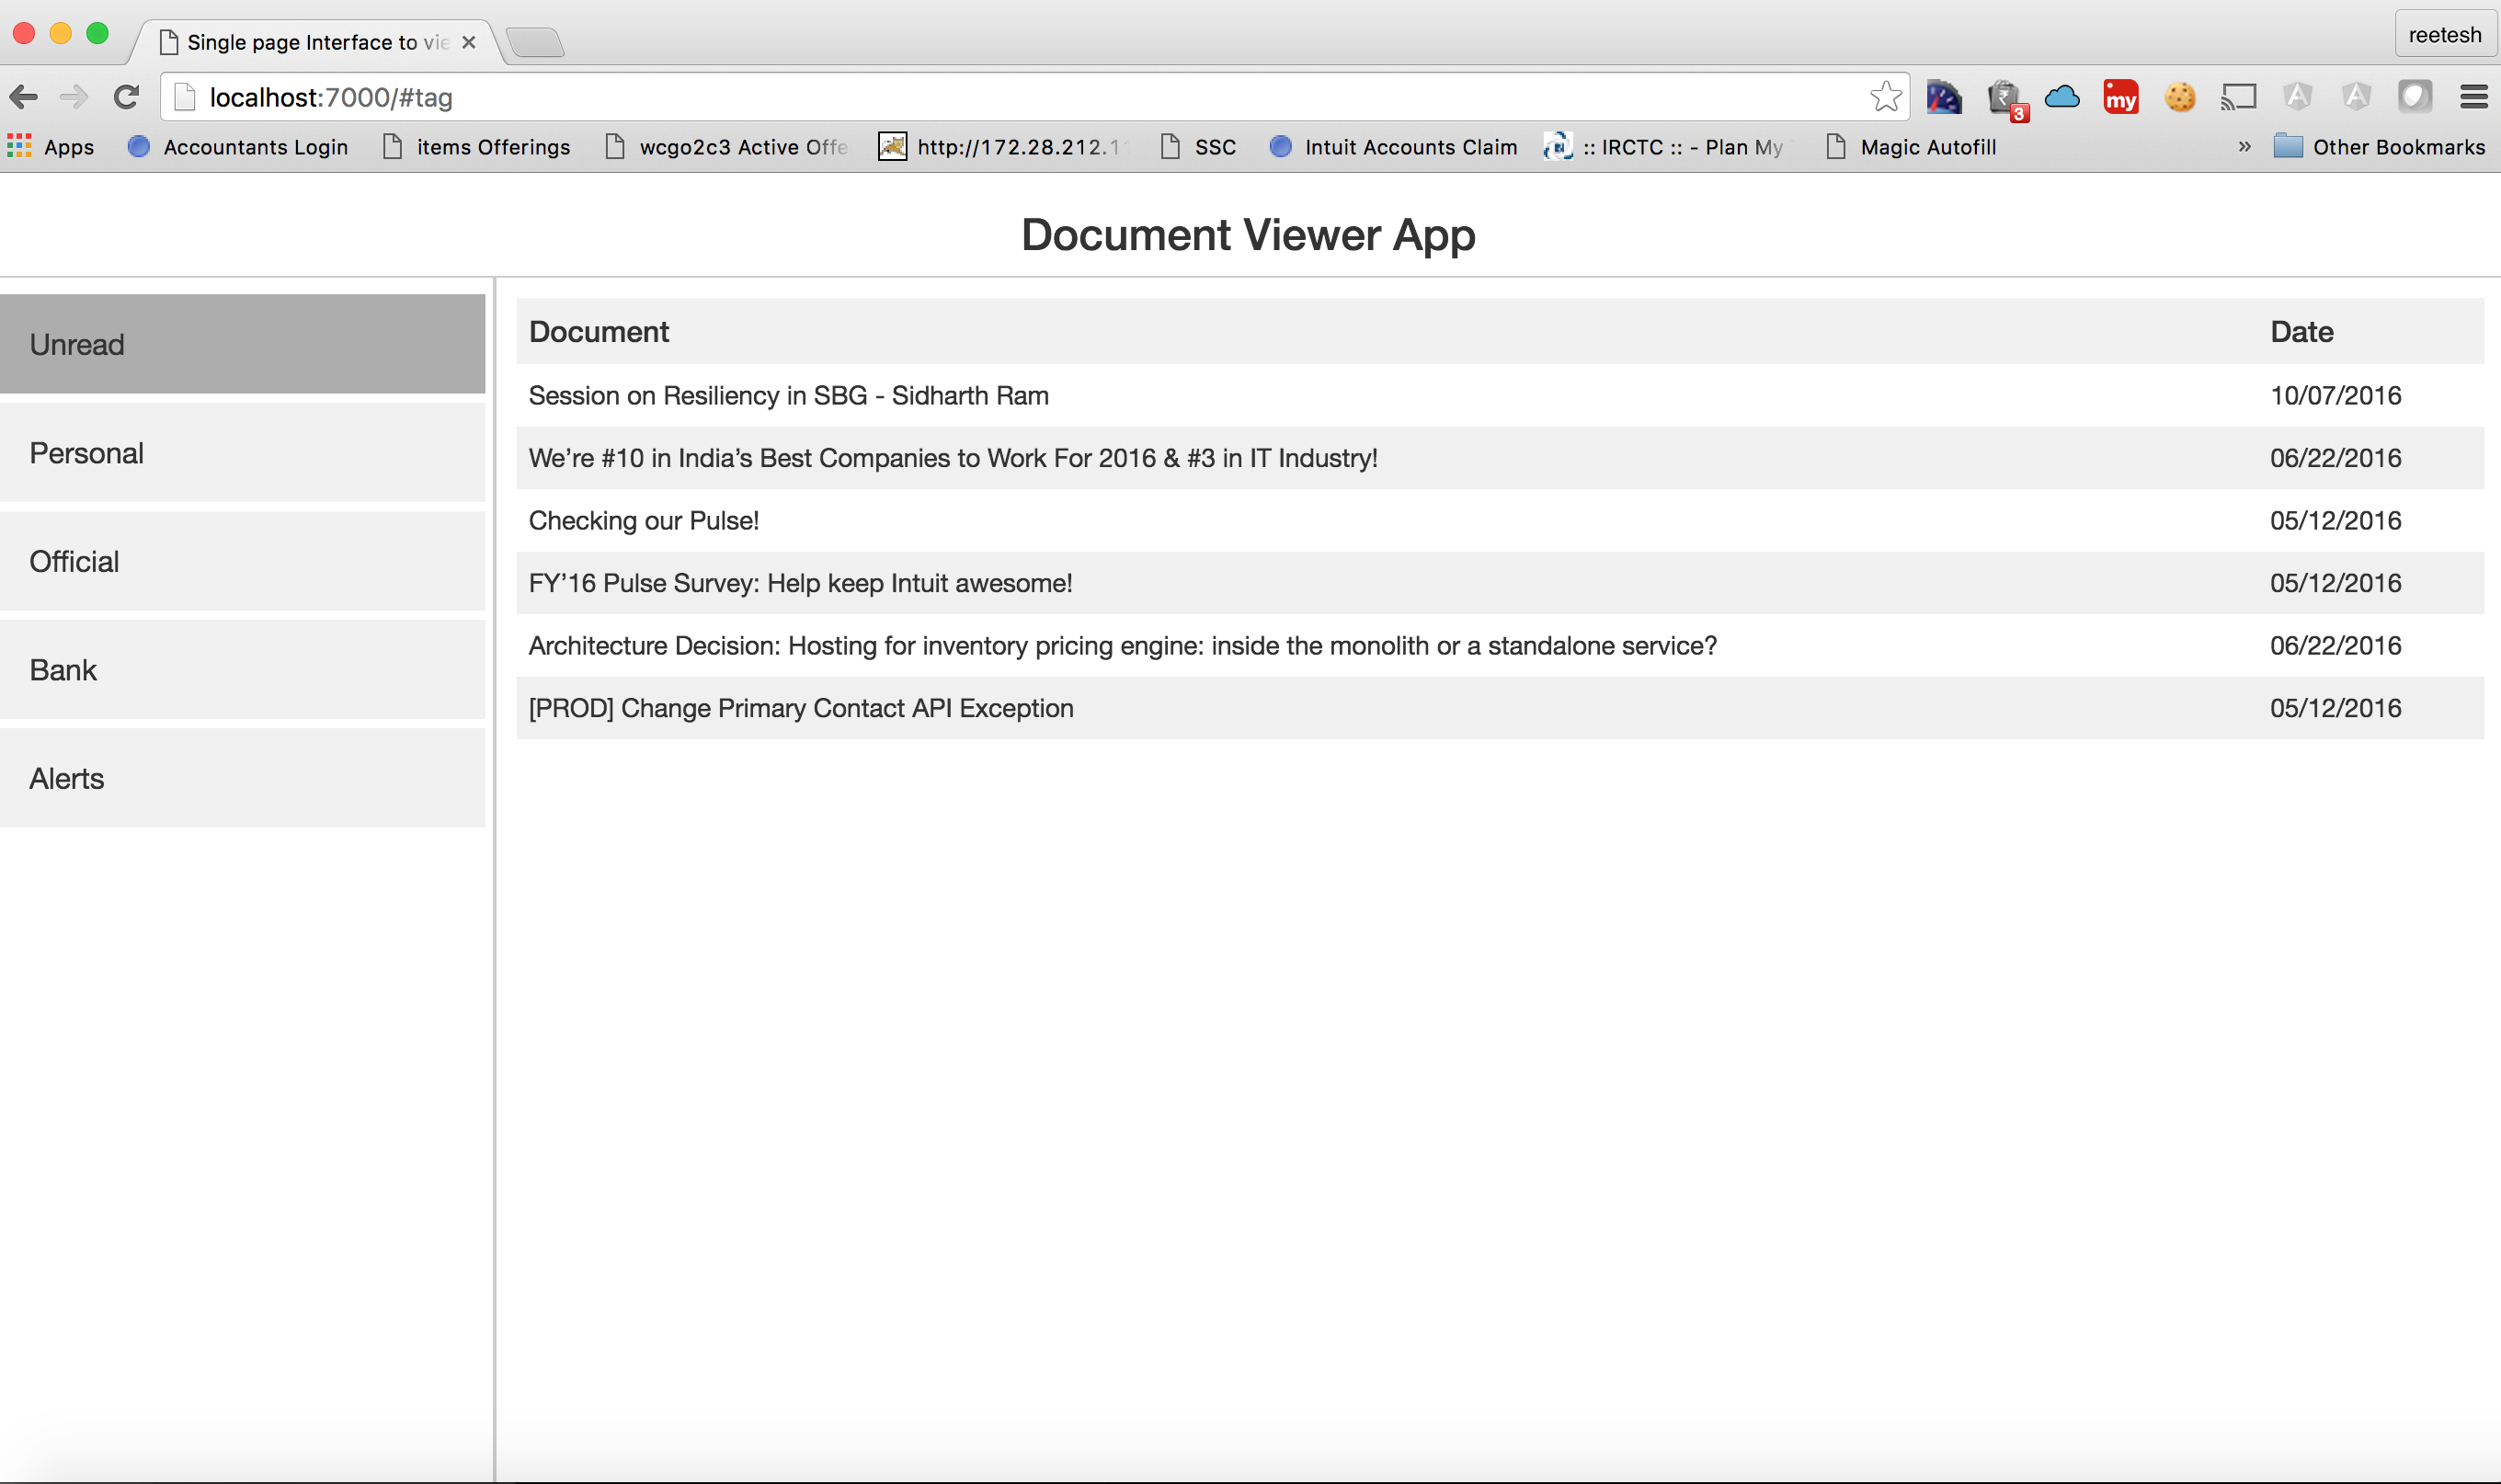Show hidden bookmarks with the chevron
This screenshot has width=2501, height=1484.
click(x=2244, y=147)
